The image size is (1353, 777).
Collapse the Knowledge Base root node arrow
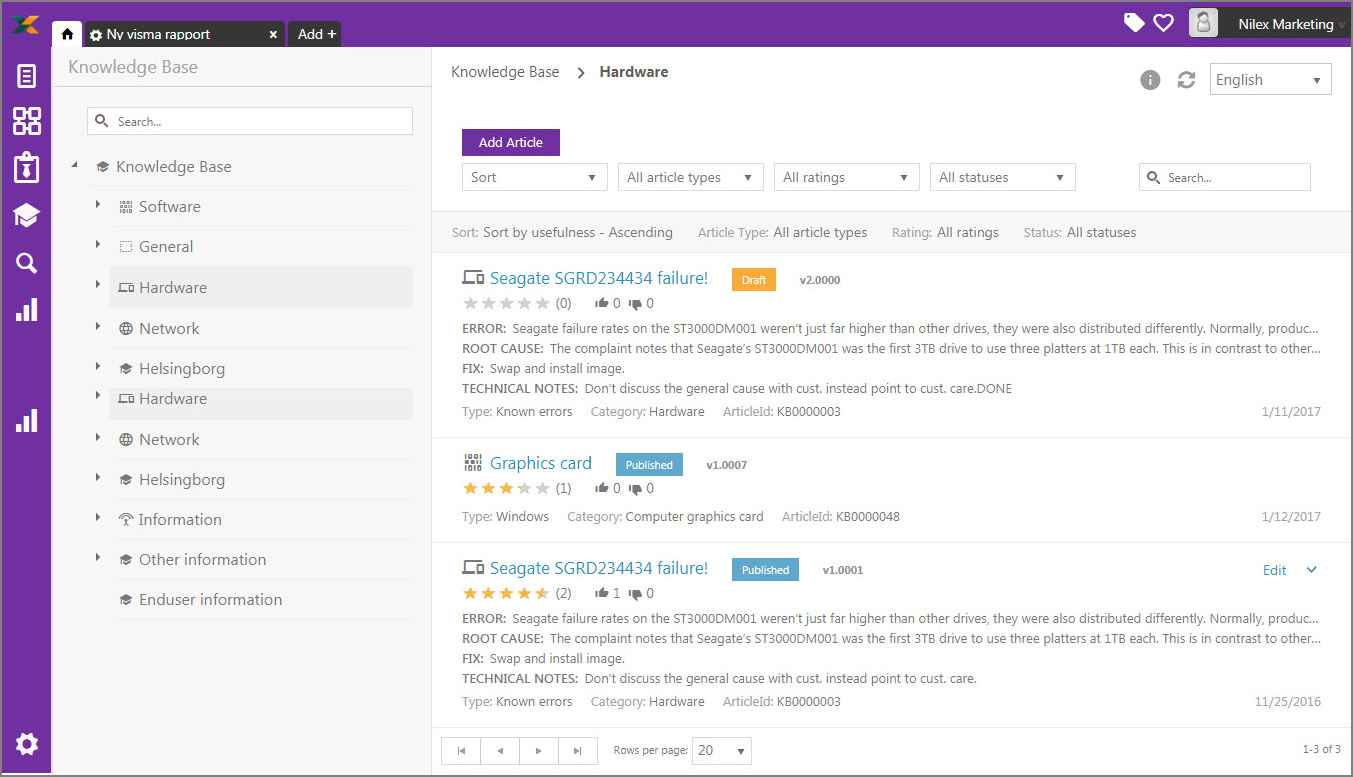(x=75, y=166)
